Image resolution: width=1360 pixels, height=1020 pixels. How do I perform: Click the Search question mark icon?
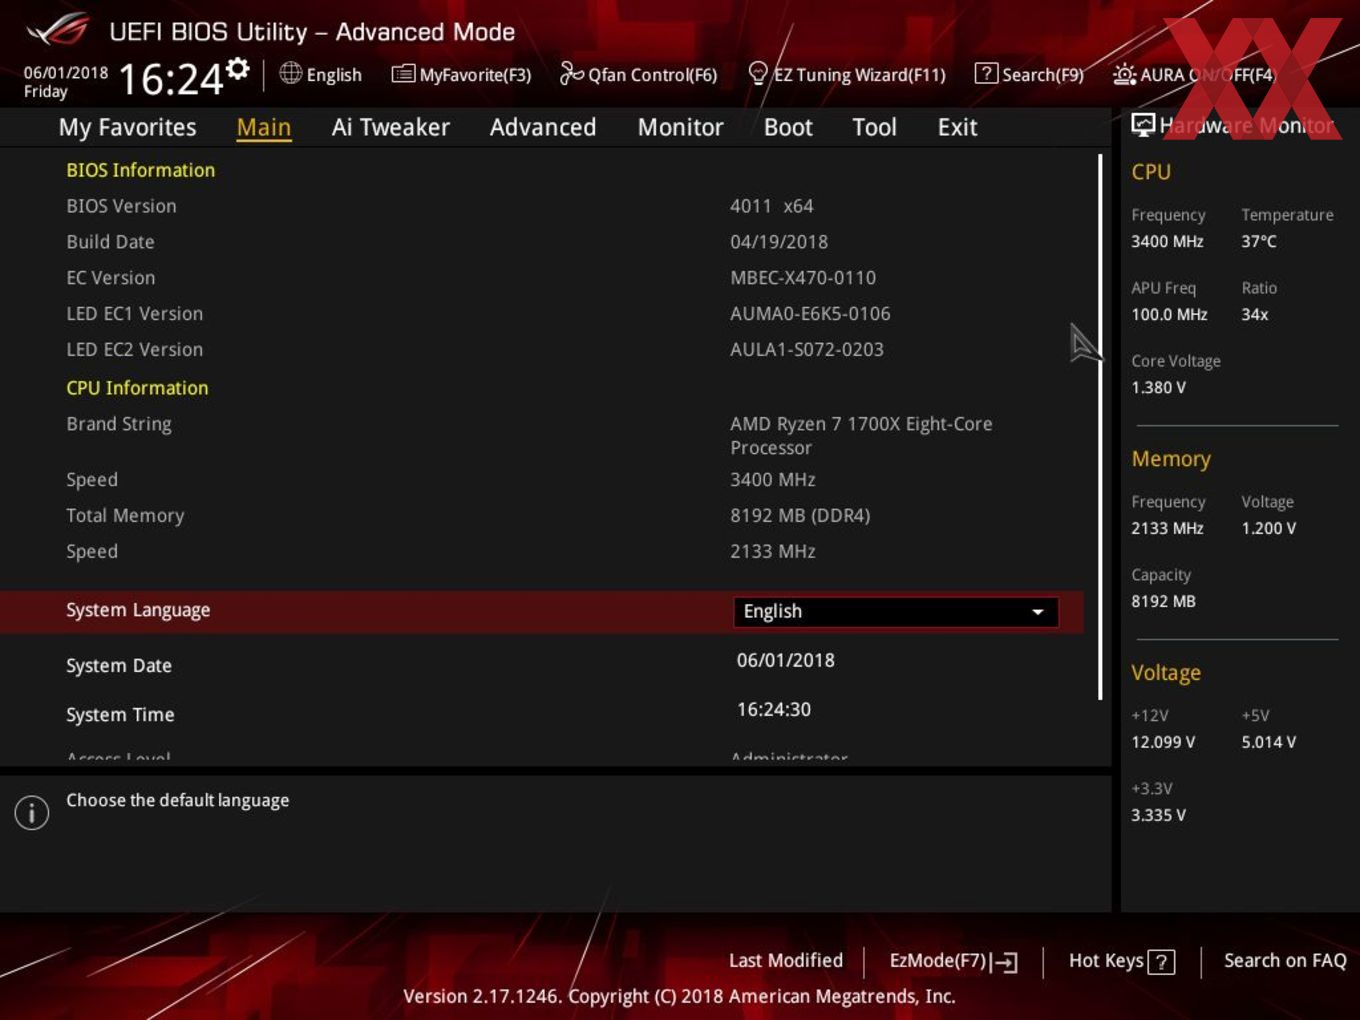click(x=986, y=73)
